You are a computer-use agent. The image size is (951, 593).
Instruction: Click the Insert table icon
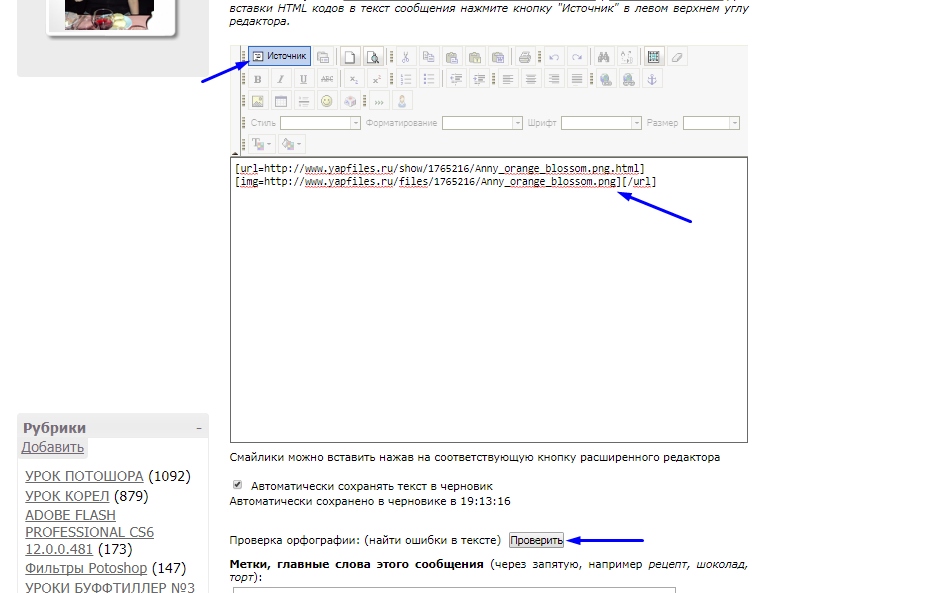coord(280,101)
